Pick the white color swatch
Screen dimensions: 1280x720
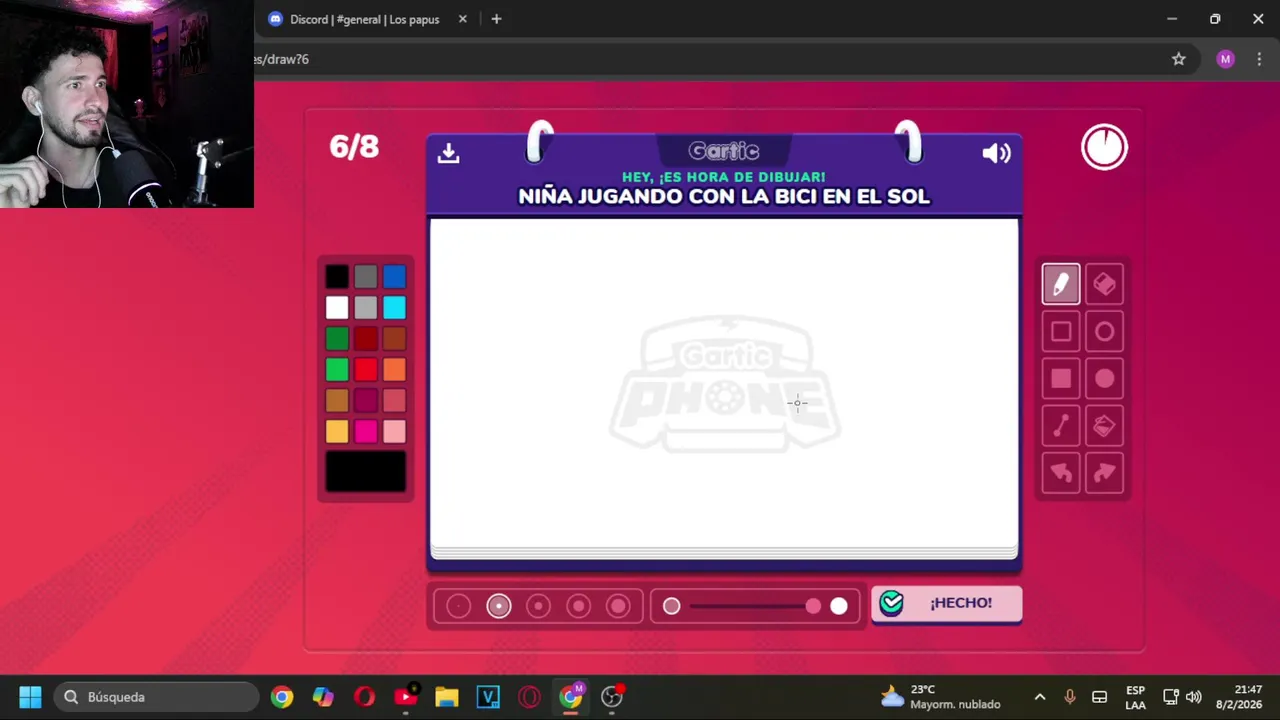(x=337, y=308)
